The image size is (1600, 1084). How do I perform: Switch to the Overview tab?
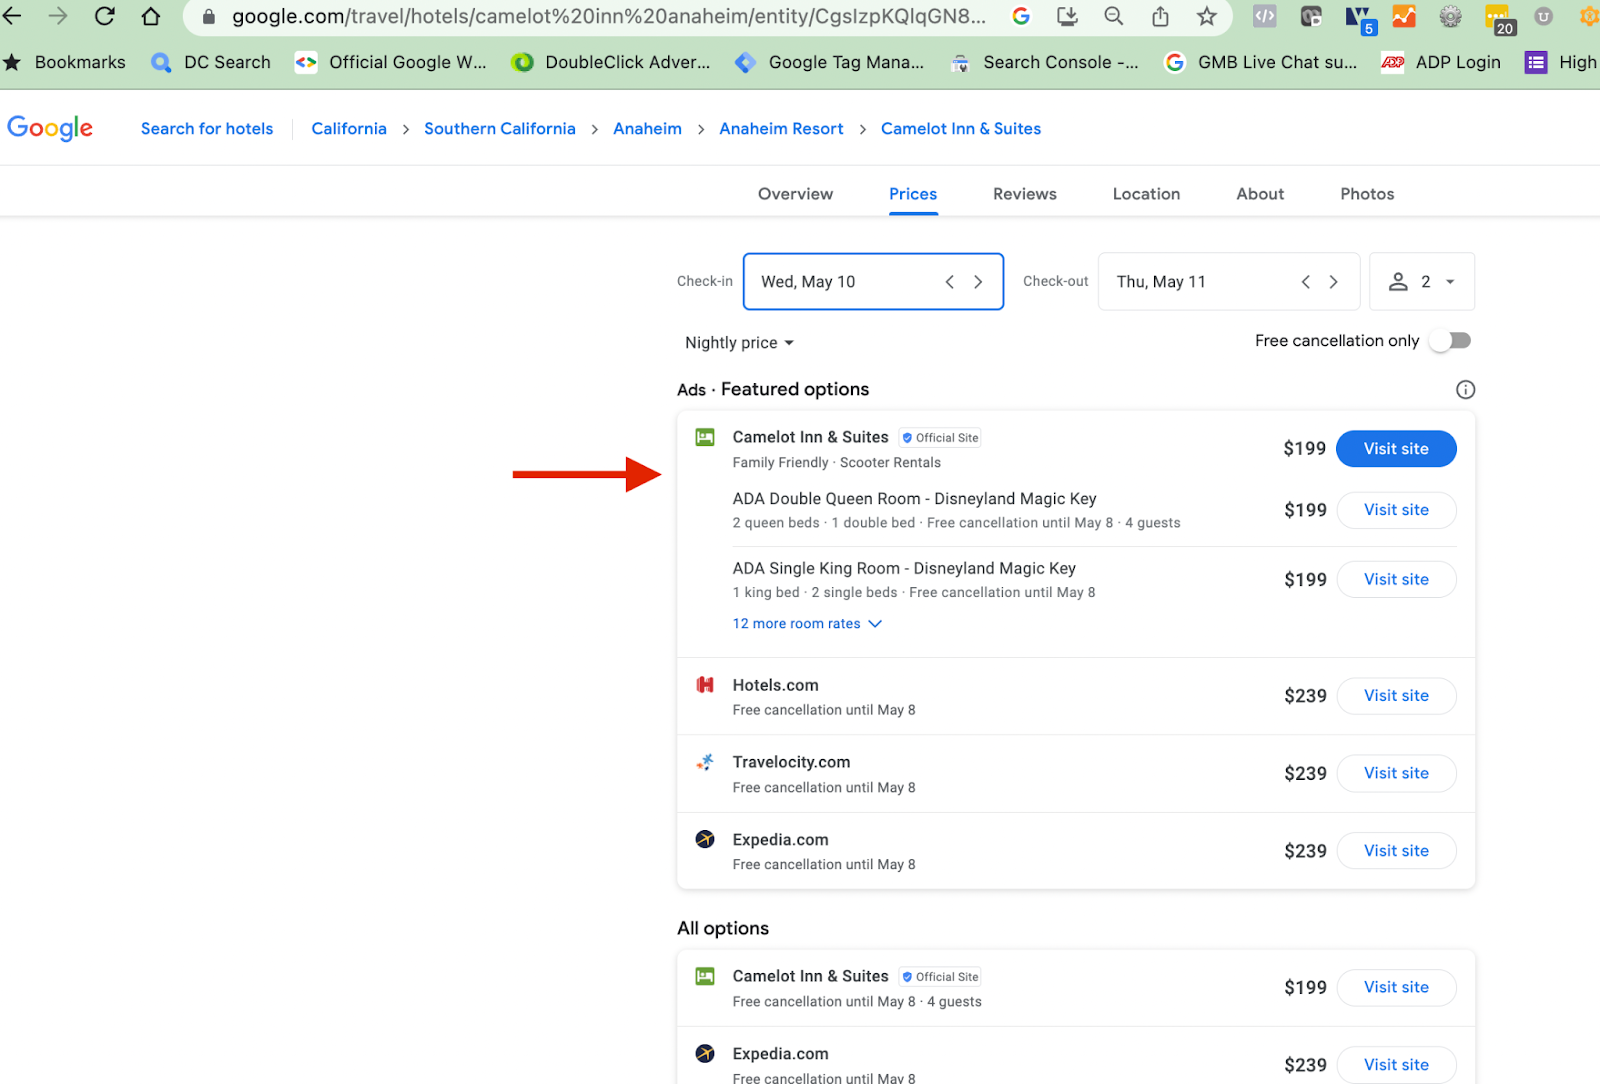pyautogui.click(x=795, y=194)
